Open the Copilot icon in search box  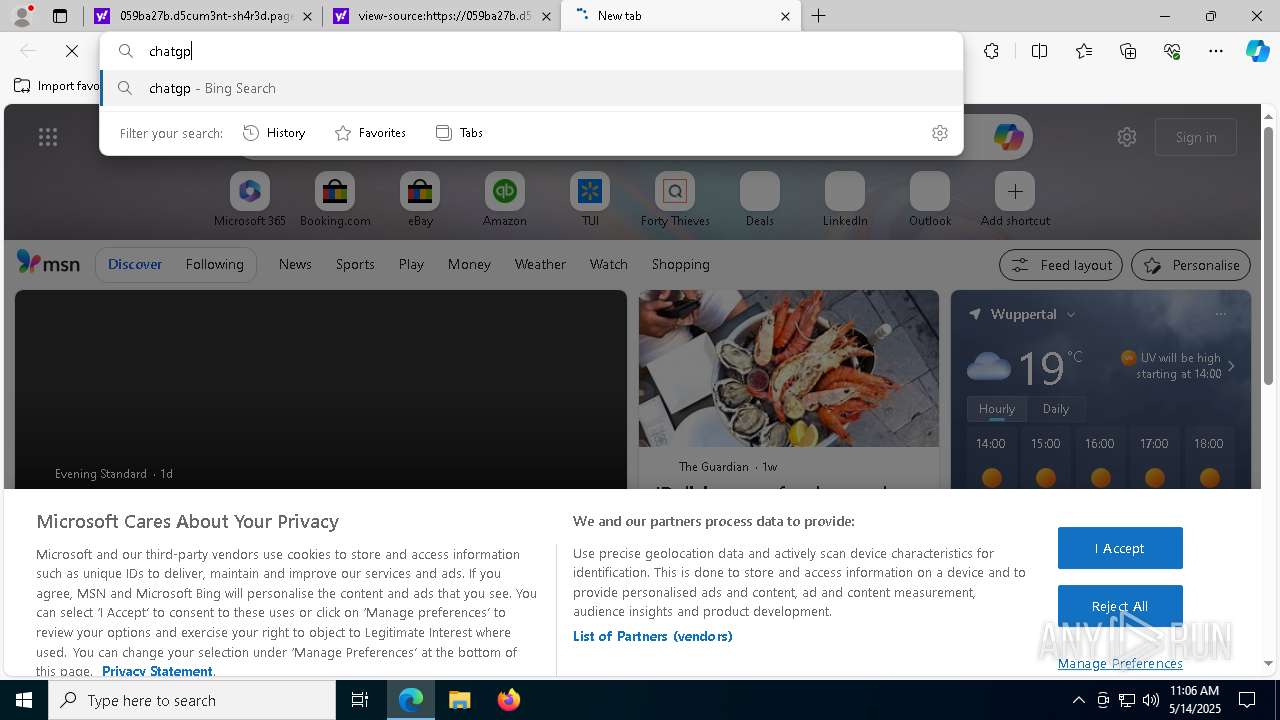click(x=1008, y=137)
